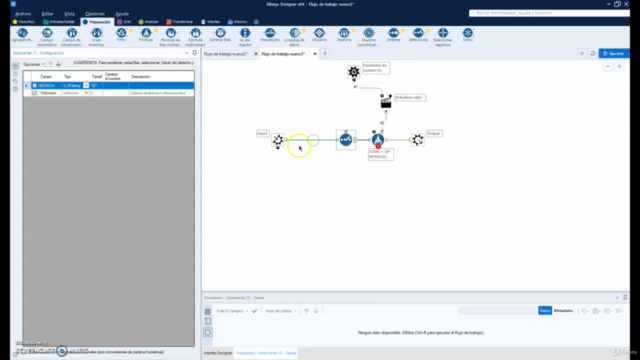
Task: Open the '0 de 0 Campos' dropdown
Action: pyautogui.click(x=233, y=311)
